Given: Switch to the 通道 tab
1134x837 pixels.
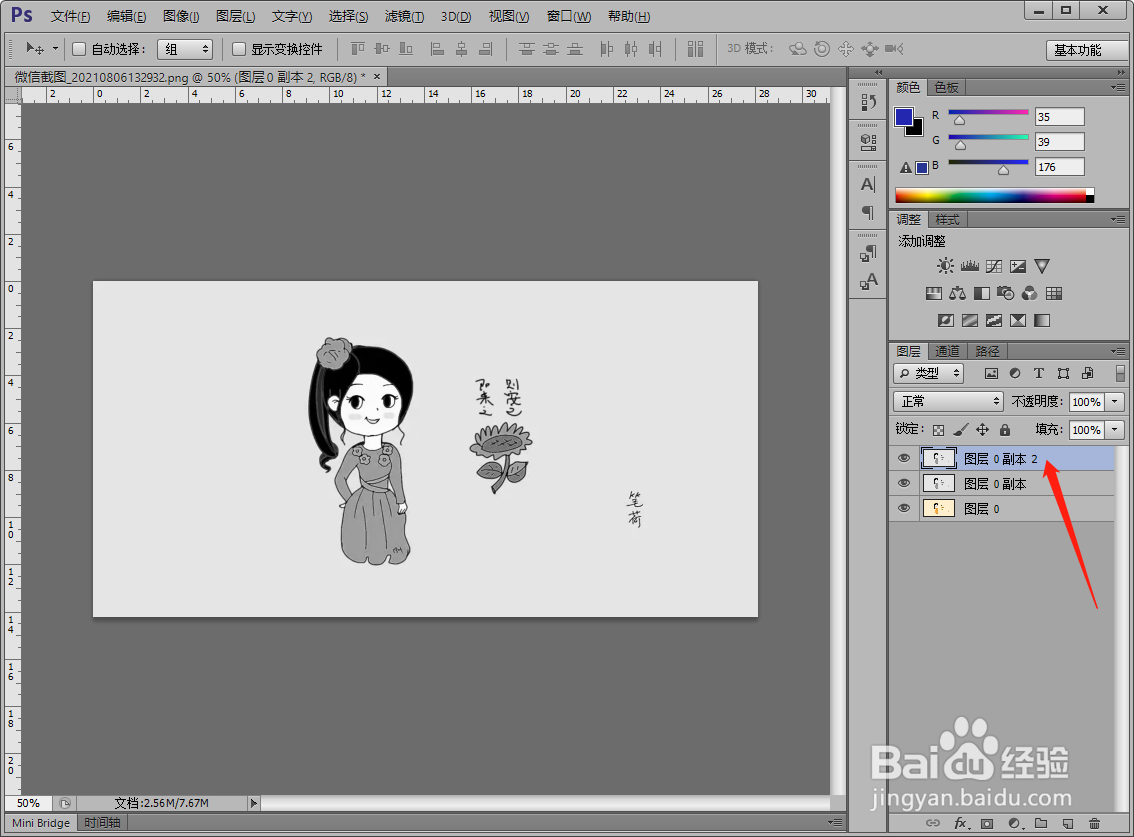Looking at the screenshot, I should click(947, 351).
